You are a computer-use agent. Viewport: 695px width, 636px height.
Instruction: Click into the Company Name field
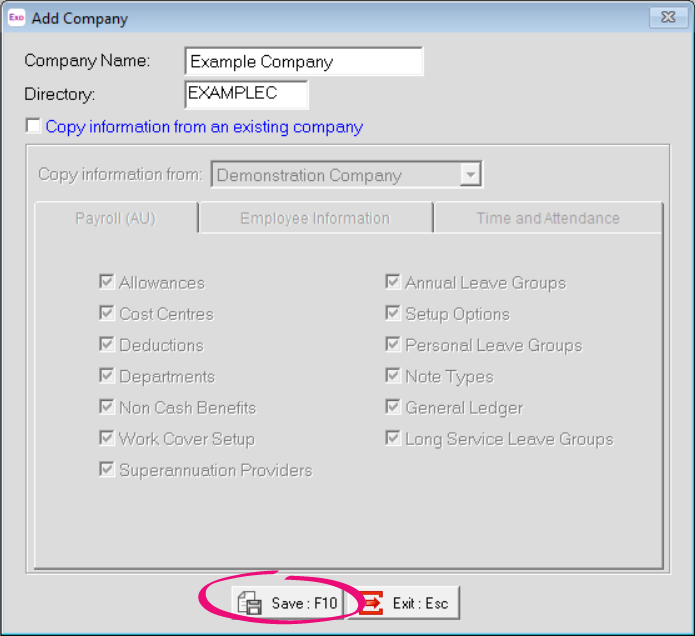pyautogui.click(x=304, y=61)
